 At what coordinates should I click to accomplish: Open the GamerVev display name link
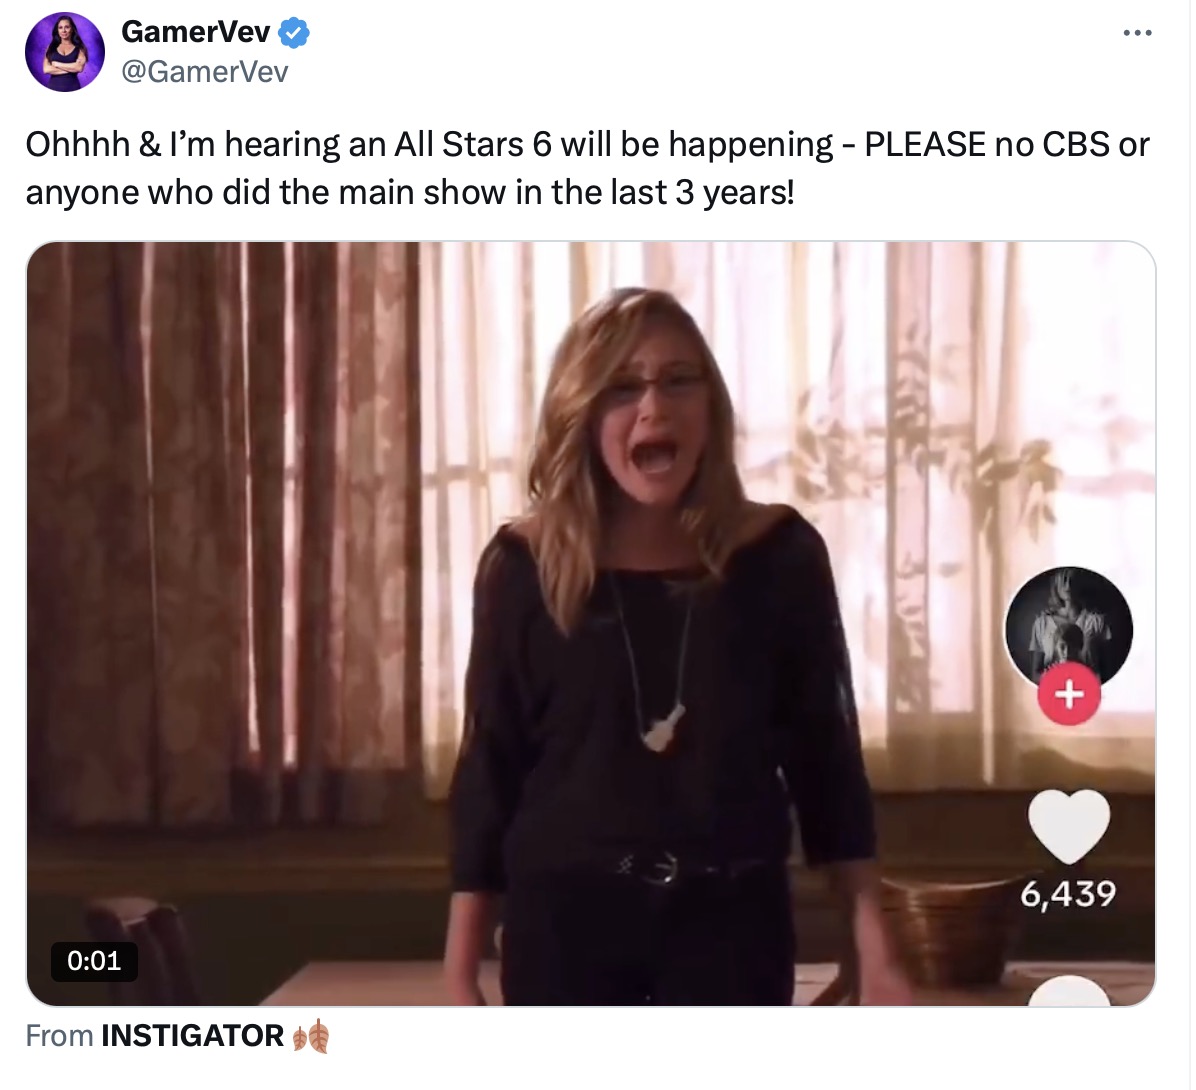[195, 32]
